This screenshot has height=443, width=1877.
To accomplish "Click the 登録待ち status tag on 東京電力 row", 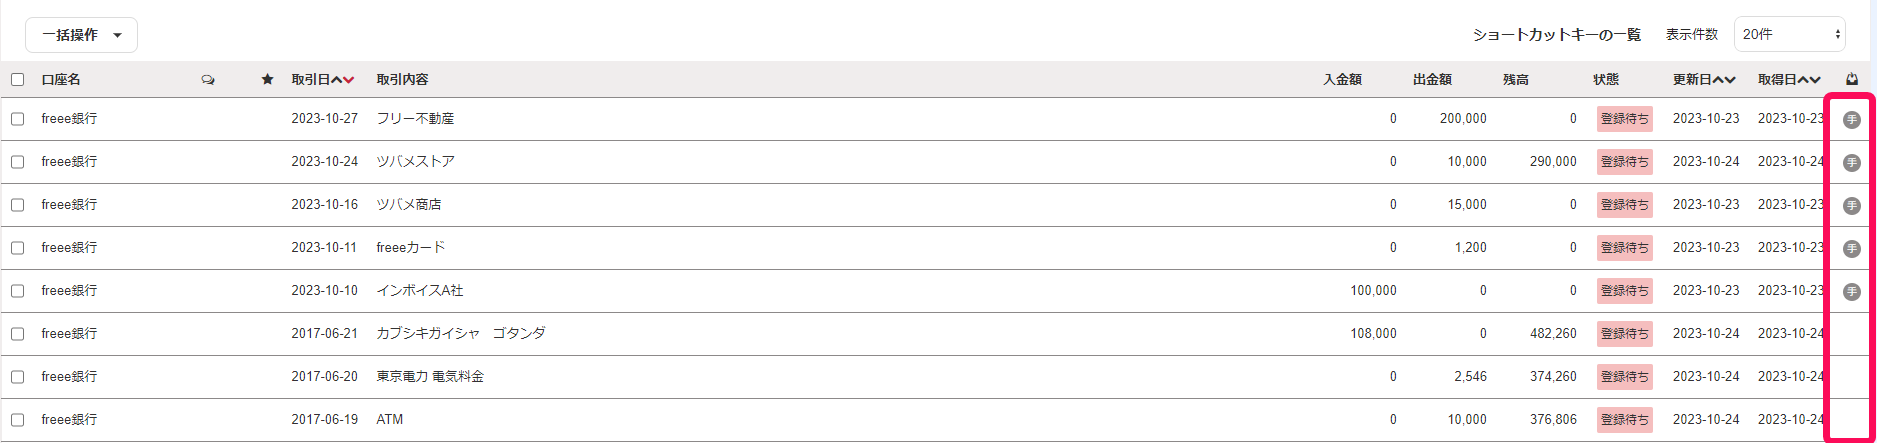I will coord(1624,377).
